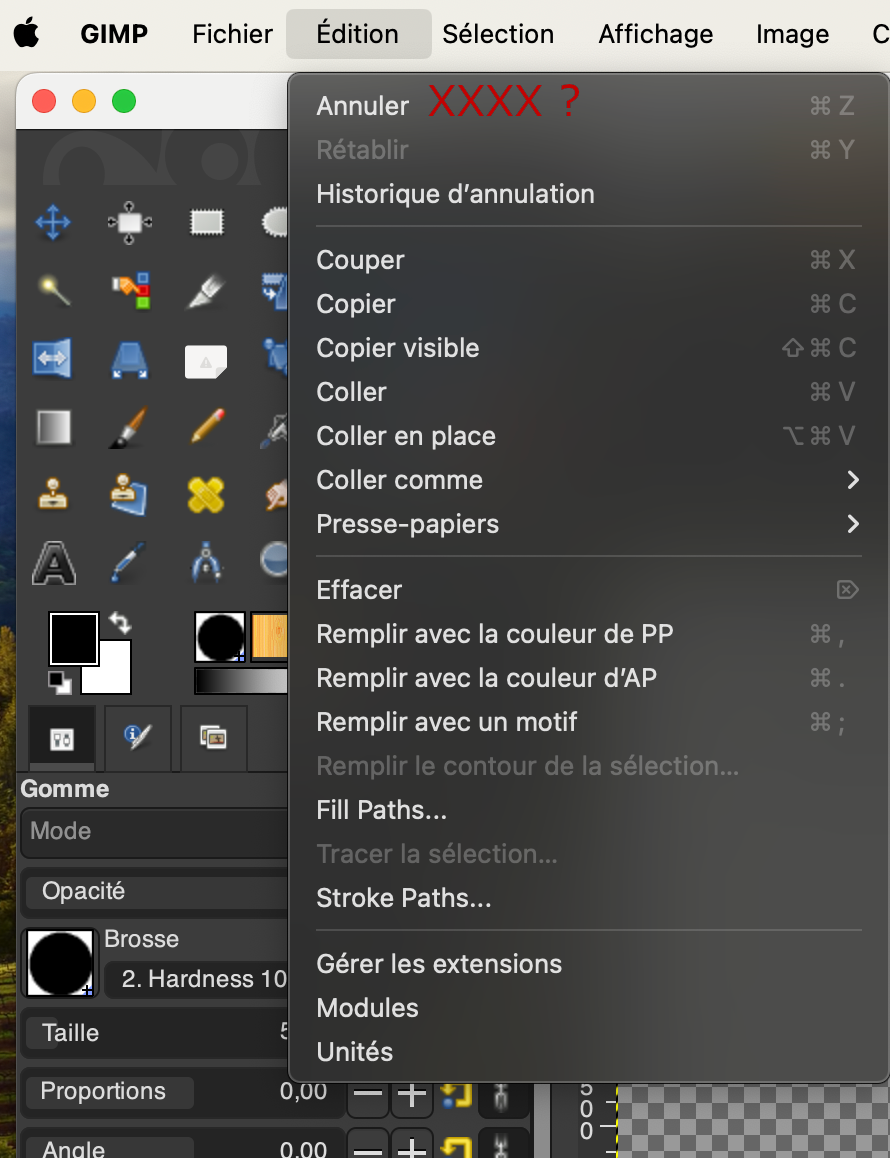Select the Flip tool

click(53, 358)
